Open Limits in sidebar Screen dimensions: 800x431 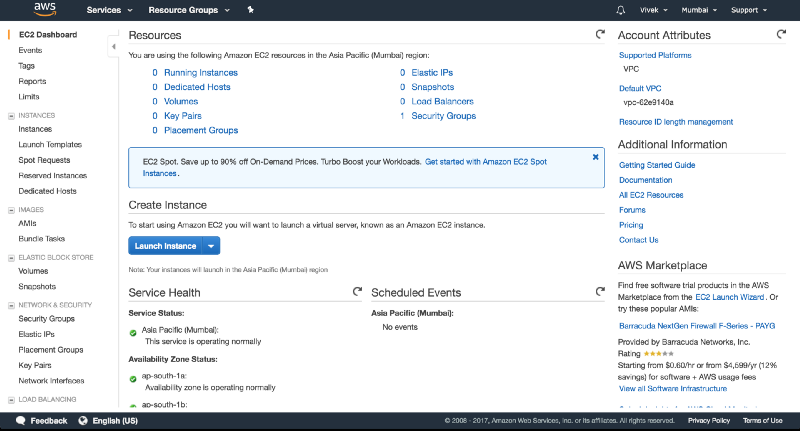(29, 96)
